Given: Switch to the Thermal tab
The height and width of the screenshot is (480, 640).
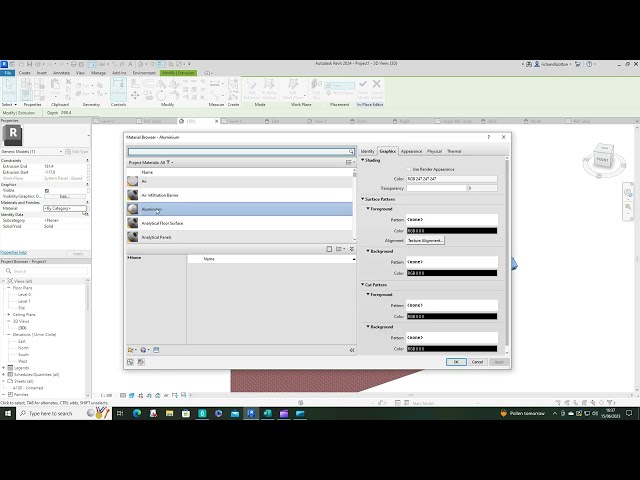Looking at the screenshot, I should tap(454, 151).
